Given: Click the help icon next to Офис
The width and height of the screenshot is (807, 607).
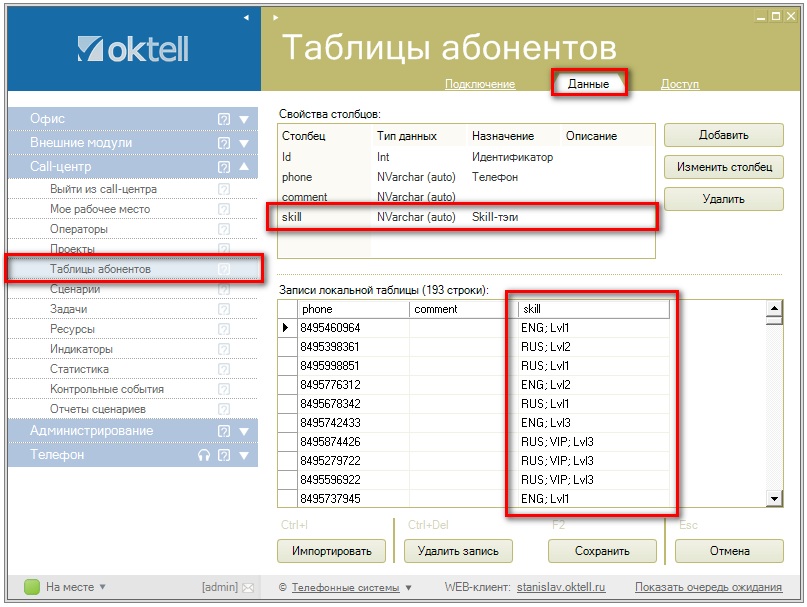Looking at the screenshot, I should coord(224,119).
